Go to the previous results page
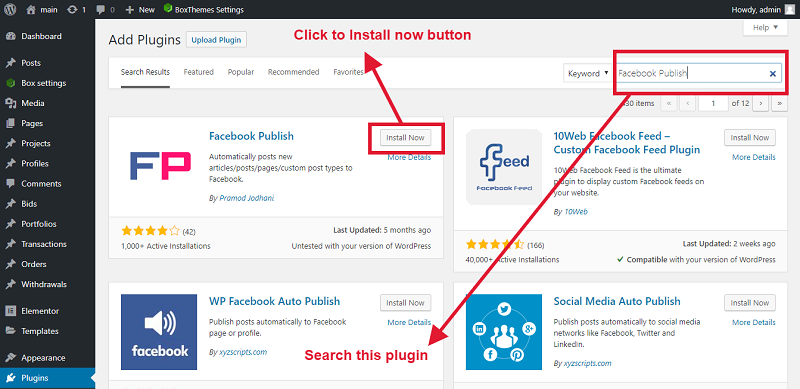The height and width of the screenshot is (389, 800). click(688, 103)
